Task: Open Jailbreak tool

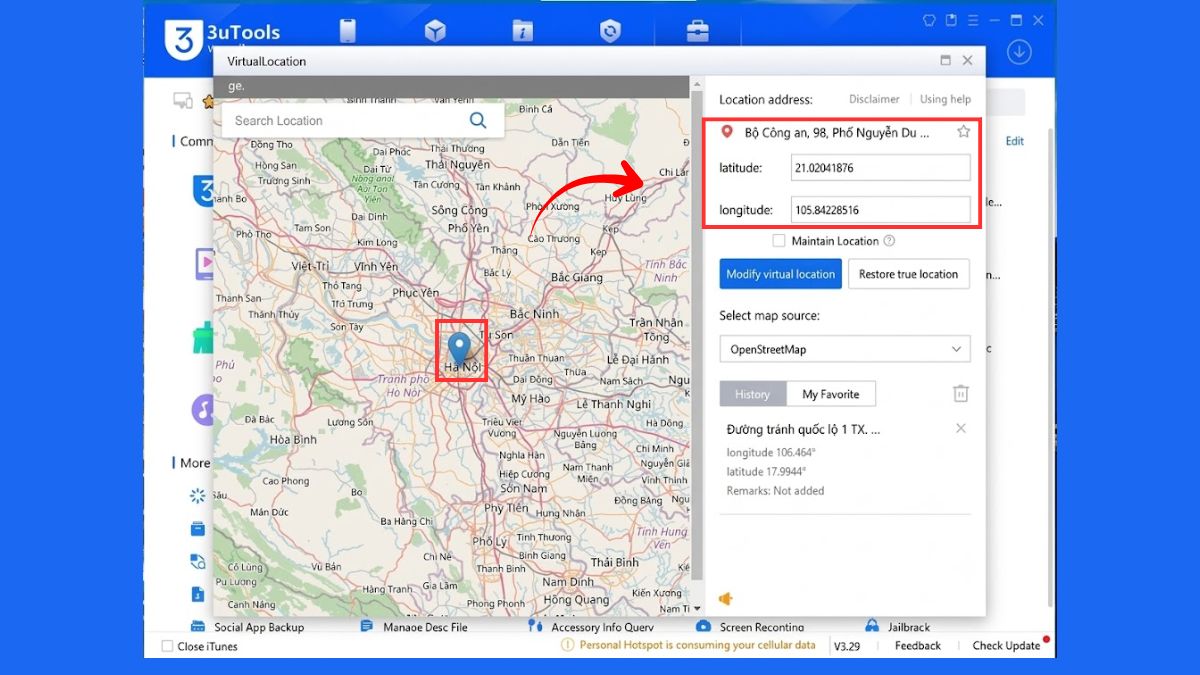Action: point(898,627)
